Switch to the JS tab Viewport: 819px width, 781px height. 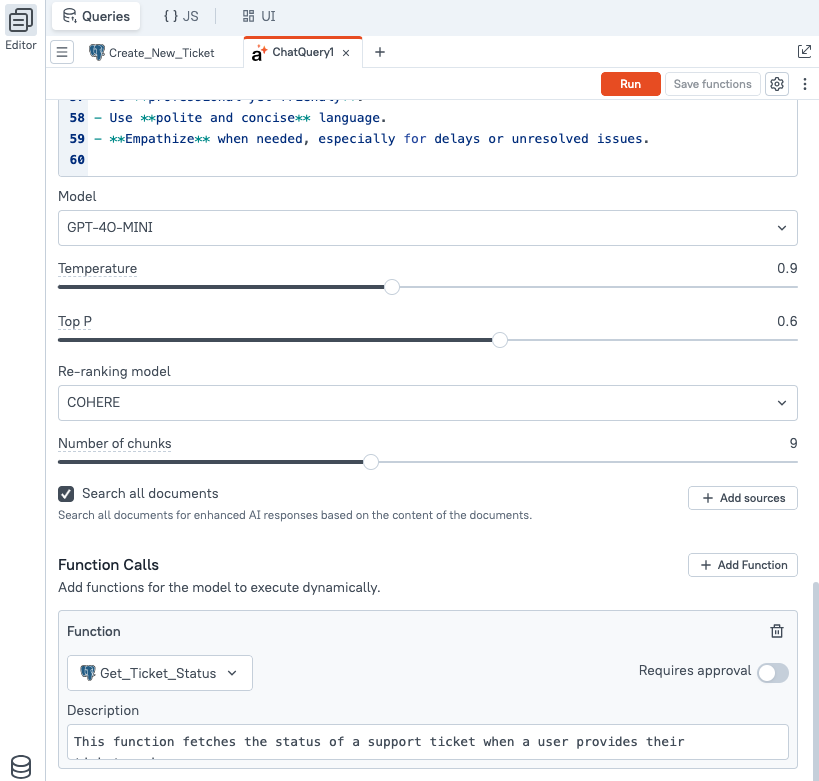181,16
